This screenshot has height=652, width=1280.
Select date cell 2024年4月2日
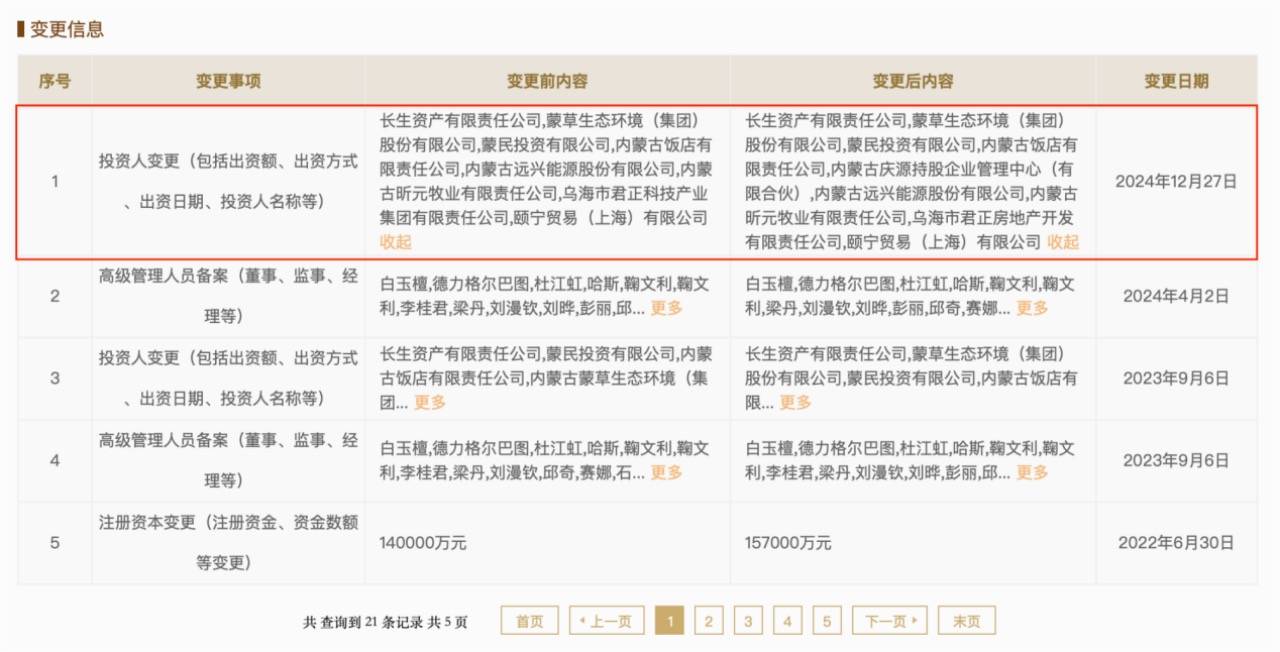pos(1176,296)
